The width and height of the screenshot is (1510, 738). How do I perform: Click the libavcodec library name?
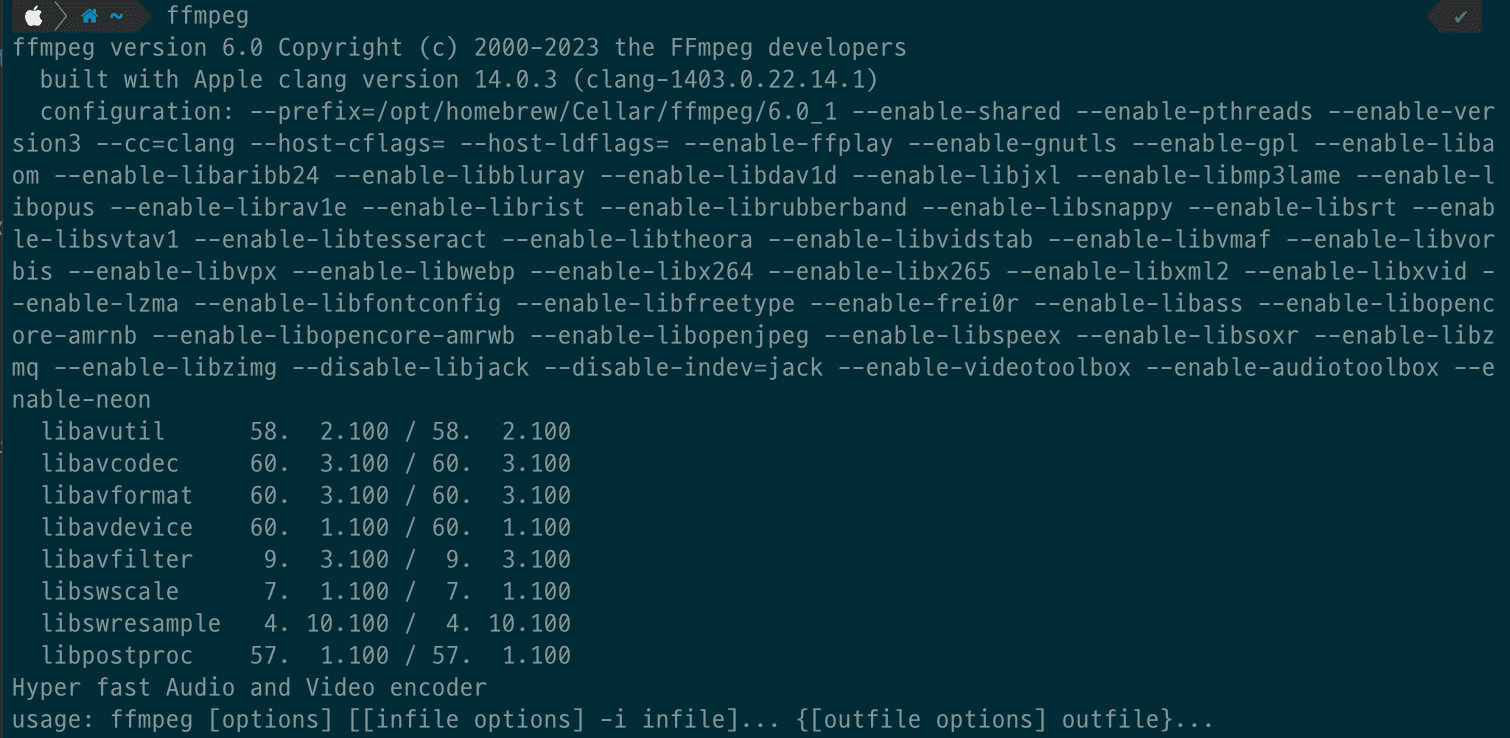(110, 464)
